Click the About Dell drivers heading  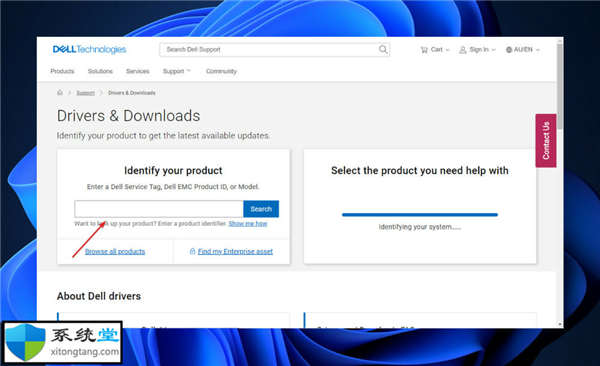(99, 296)
